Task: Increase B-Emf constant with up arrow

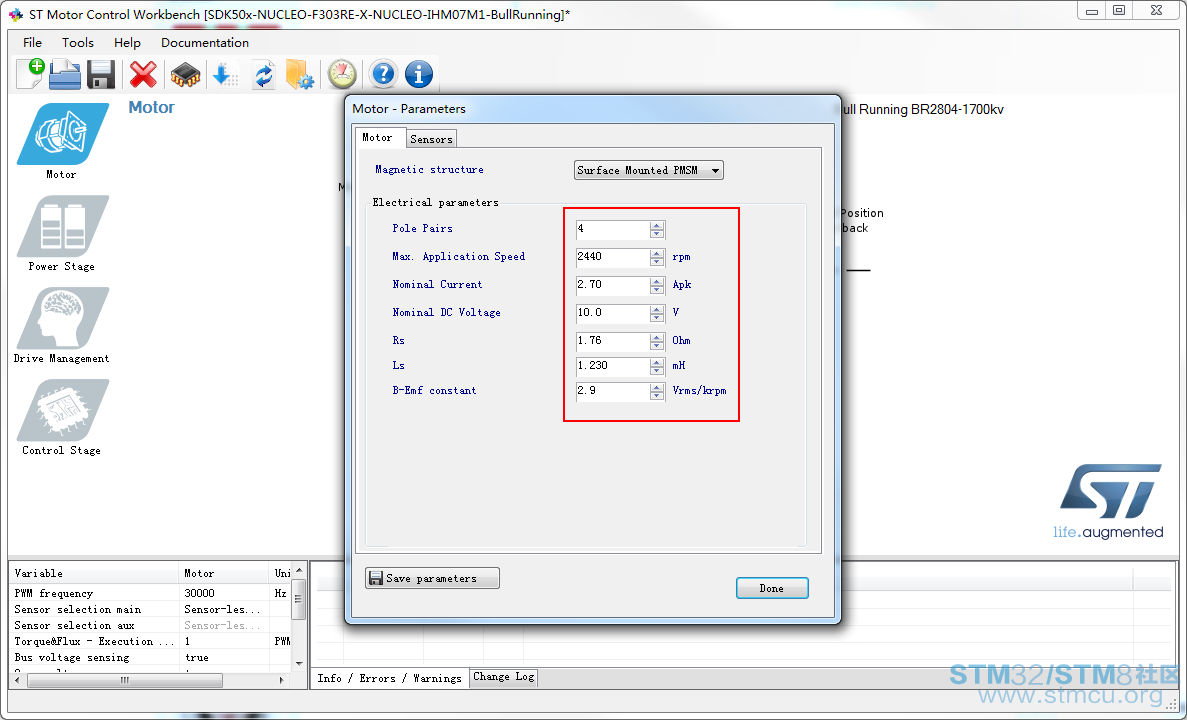Action: (657, 387)
